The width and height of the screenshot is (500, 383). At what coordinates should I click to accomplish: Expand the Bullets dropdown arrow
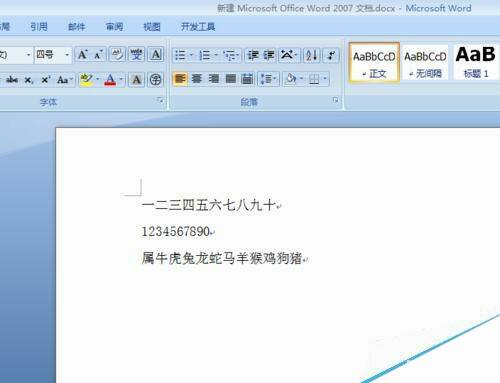pyautogui.click(x=192, y=55)
